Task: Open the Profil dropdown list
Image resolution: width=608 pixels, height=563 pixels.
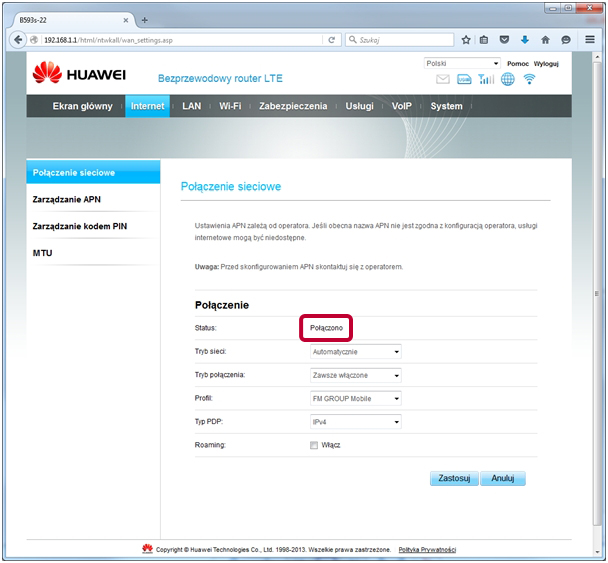Action: pos(355,398)
